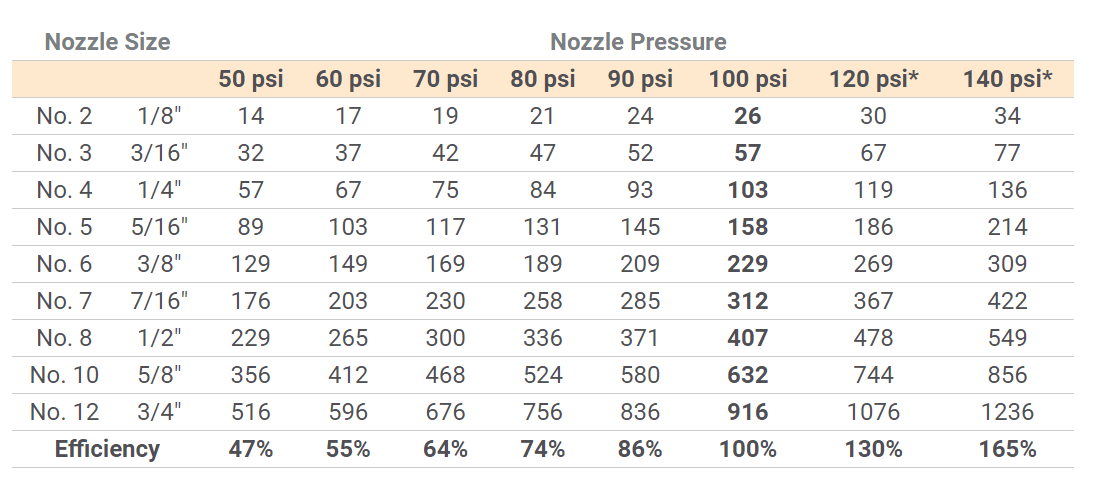
Task: Select the Efficiency row label
Action: (x=107, y=449)
